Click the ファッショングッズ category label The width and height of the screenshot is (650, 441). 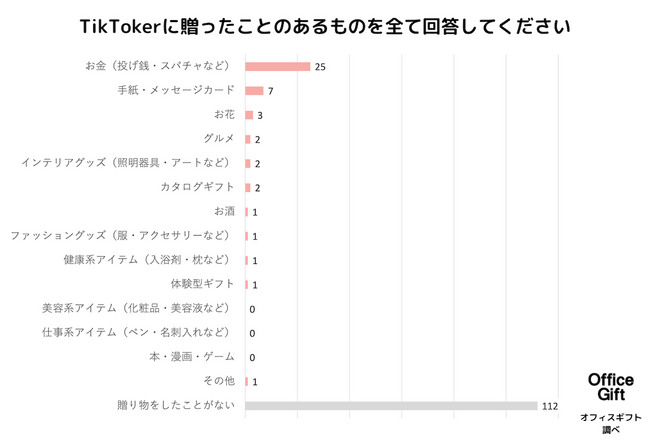120,235
